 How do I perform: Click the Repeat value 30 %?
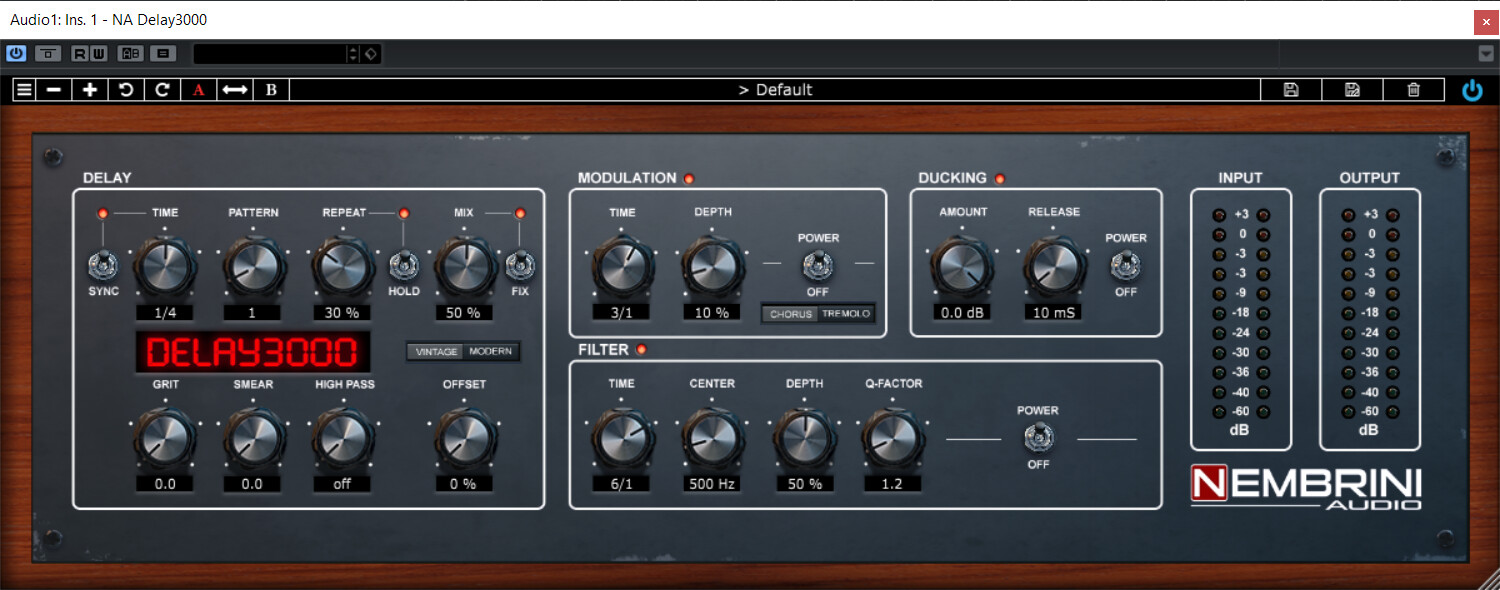click(x=342, y=313)
